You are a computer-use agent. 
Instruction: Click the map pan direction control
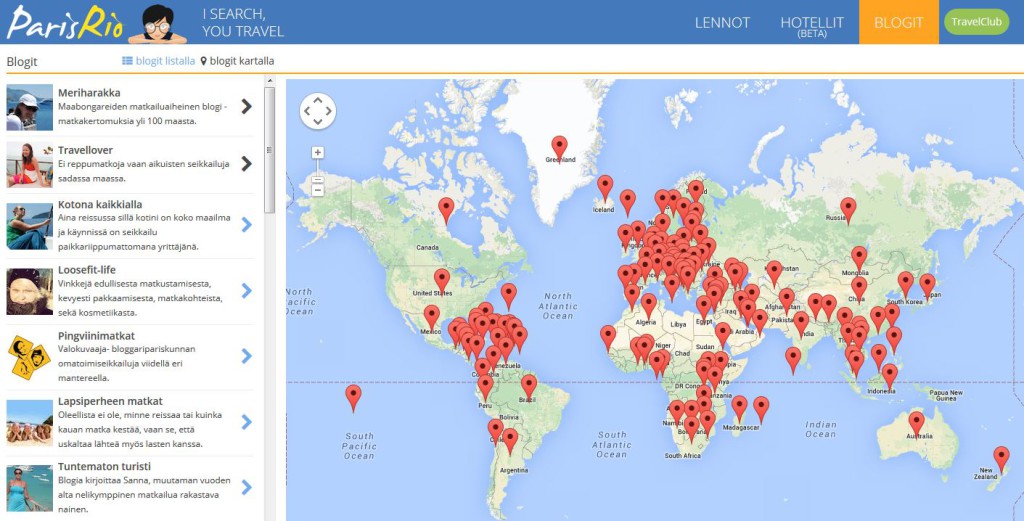(x=317, y=111)
